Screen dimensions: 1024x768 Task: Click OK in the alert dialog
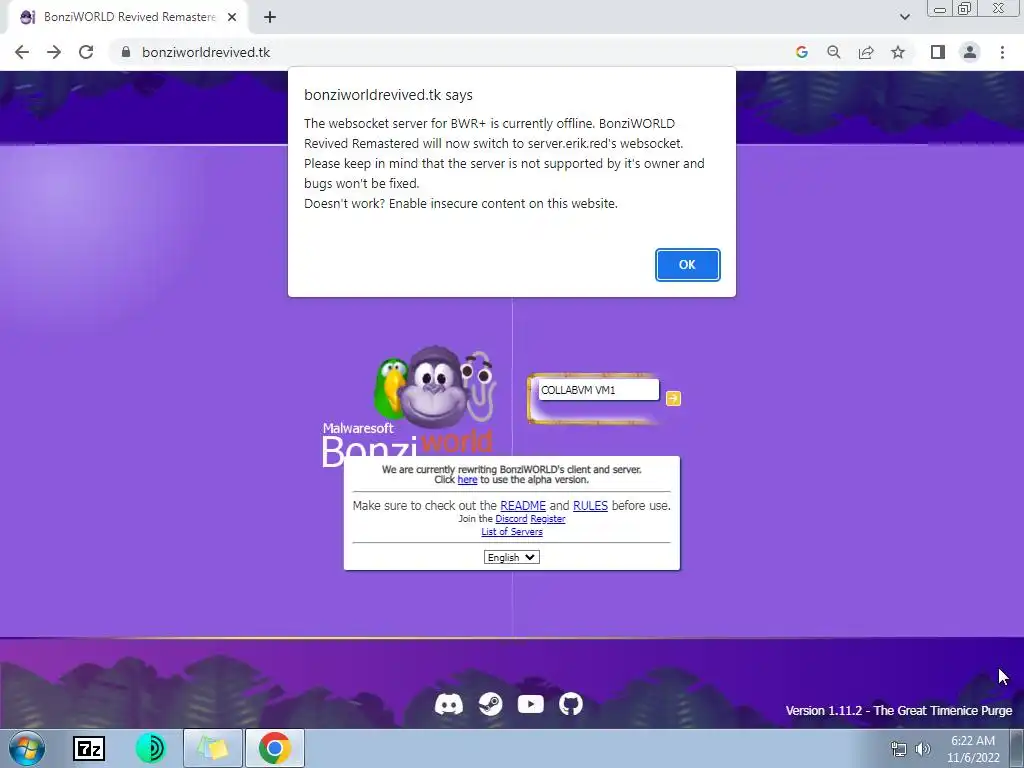pos(687,264)
